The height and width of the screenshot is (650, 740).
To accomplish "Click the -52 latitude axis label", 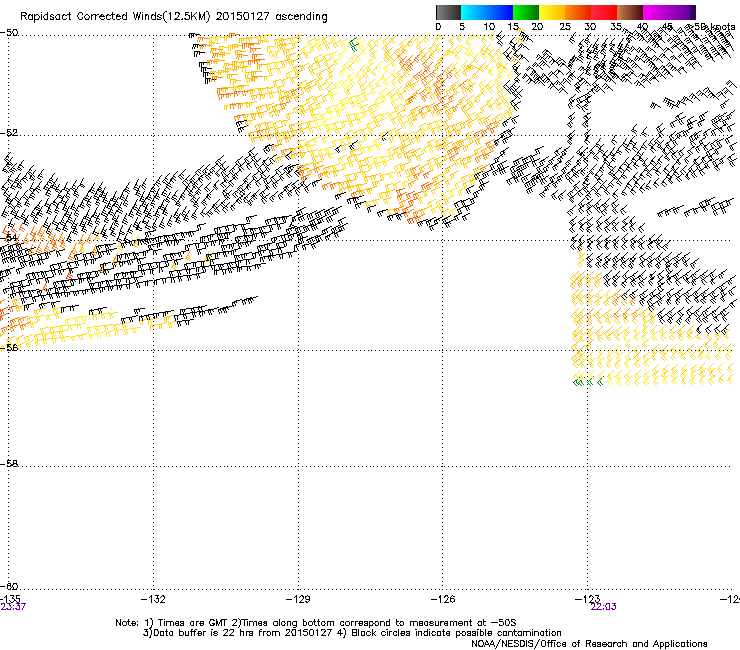I will 9,133.
